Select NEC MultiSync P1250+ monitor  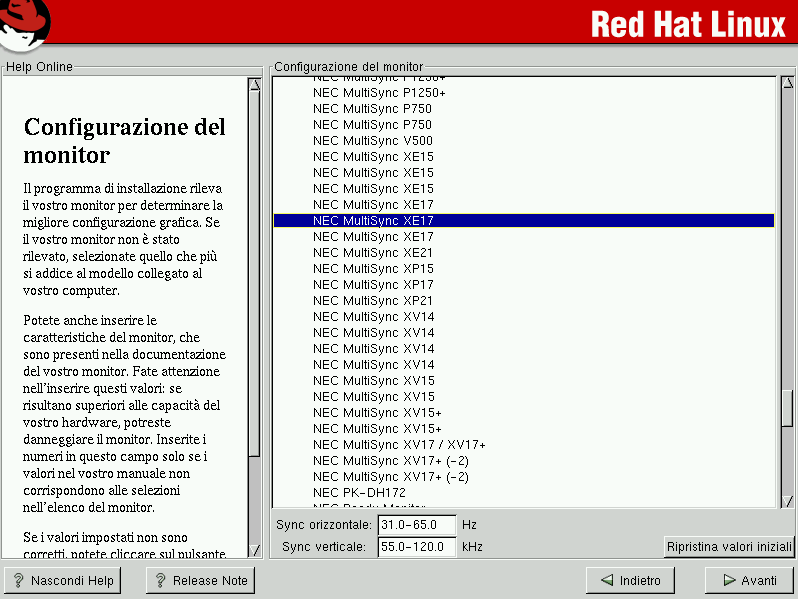click(x=379, y=93)
